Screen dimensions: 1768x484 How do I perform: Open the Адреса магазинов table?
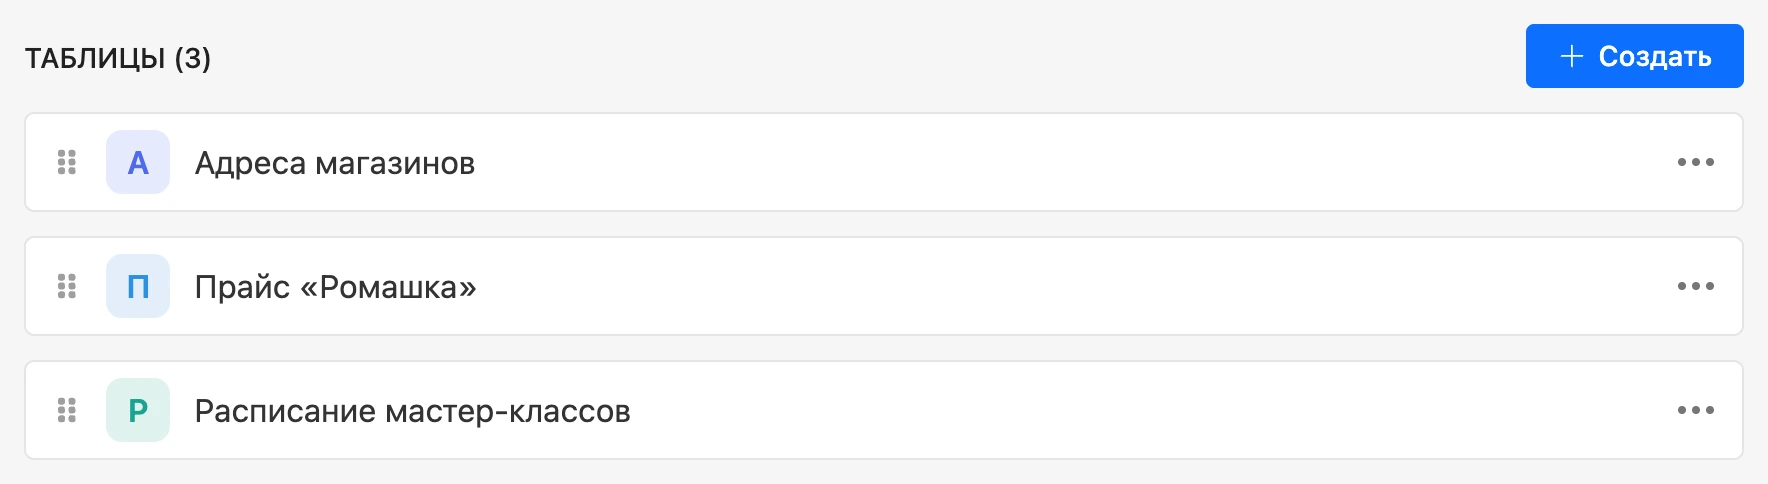pos(335,163)
